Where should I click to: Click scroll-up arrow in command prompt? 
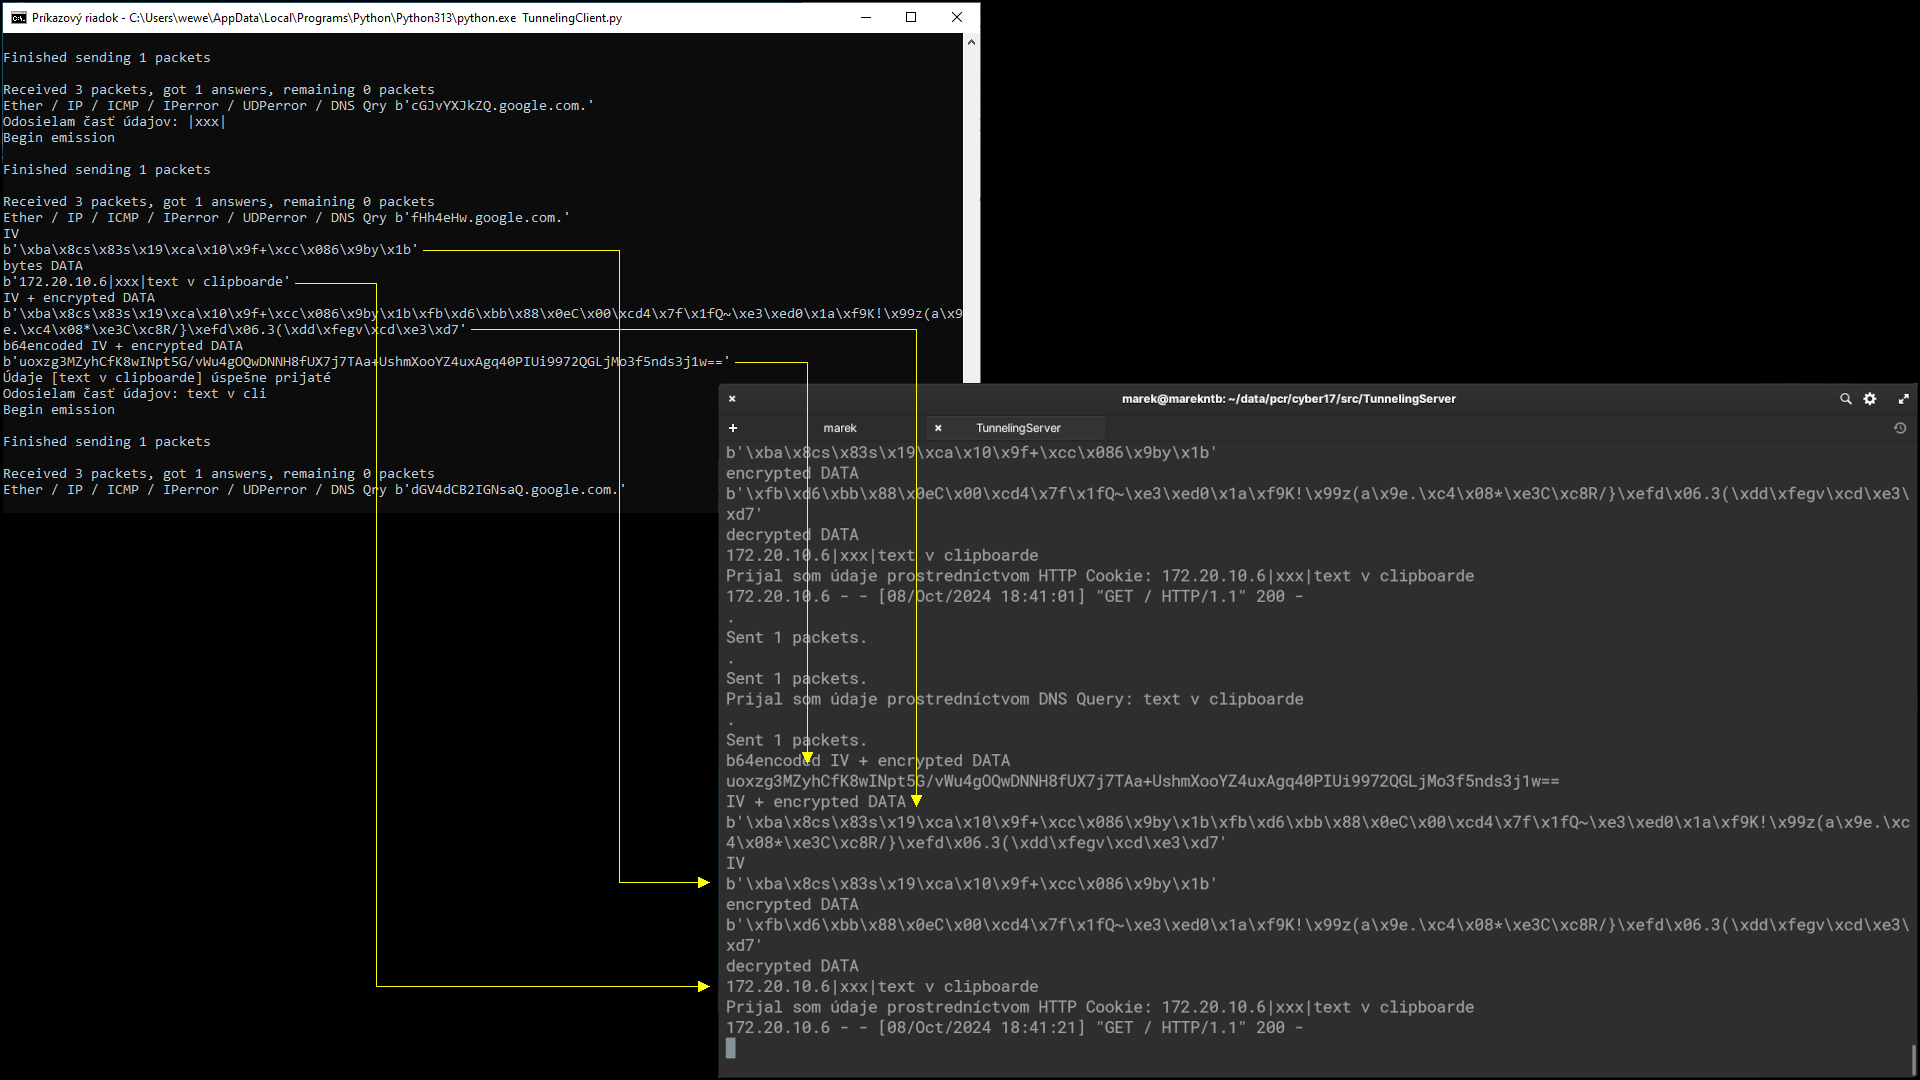coord(971,42)
